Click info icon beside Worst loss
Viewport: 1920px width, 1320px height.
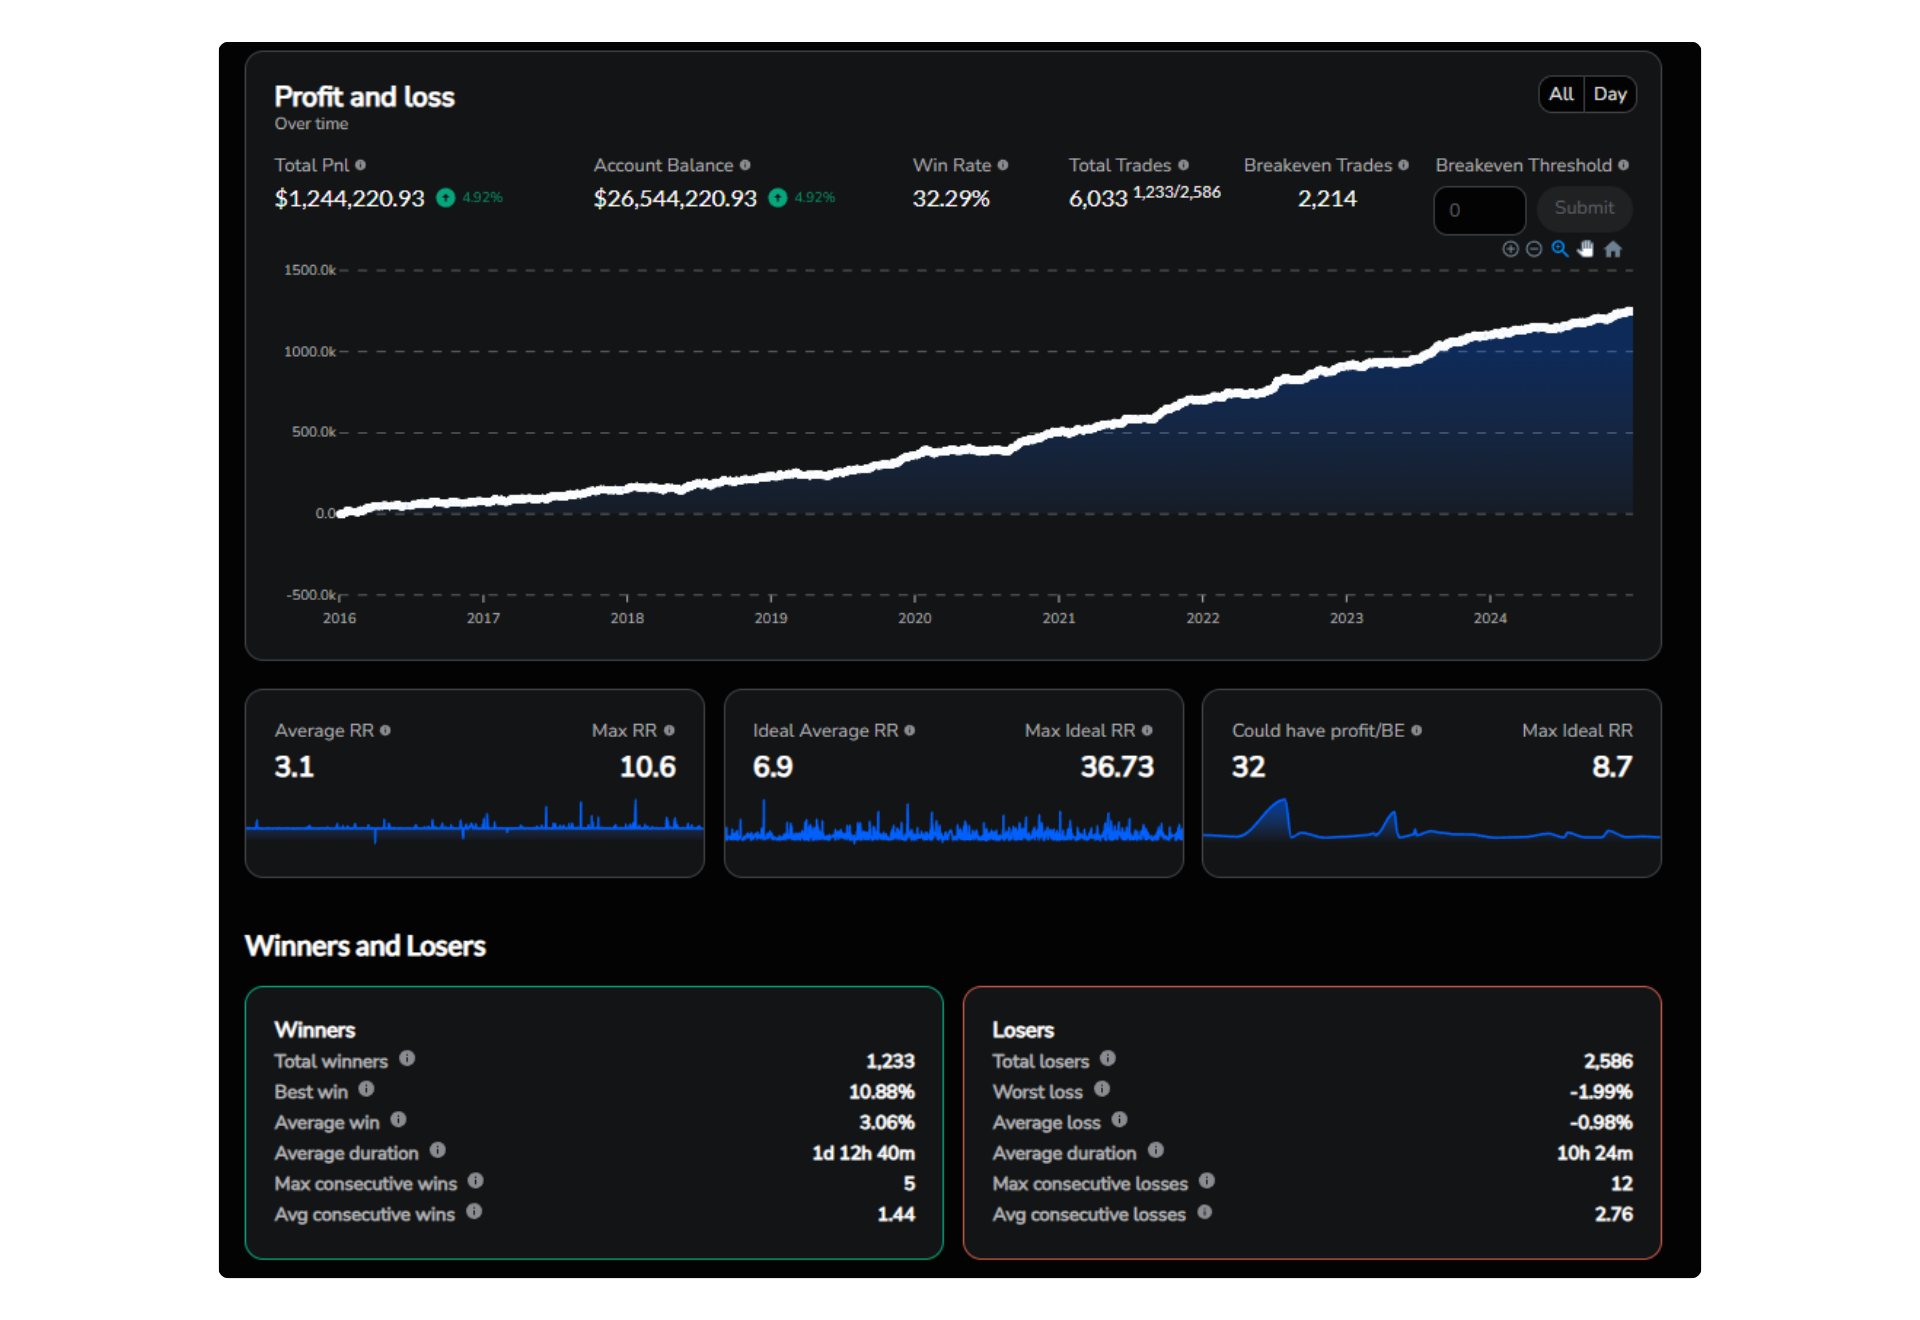(x=1102, y=1089)
